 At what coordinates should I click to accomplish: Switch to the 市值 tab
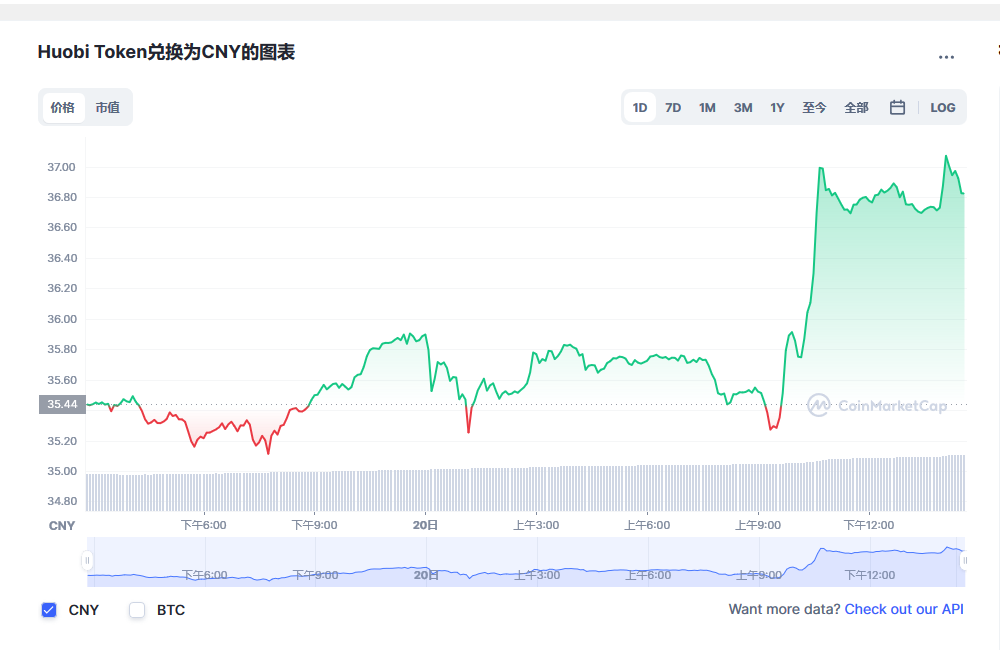point(108,107)
